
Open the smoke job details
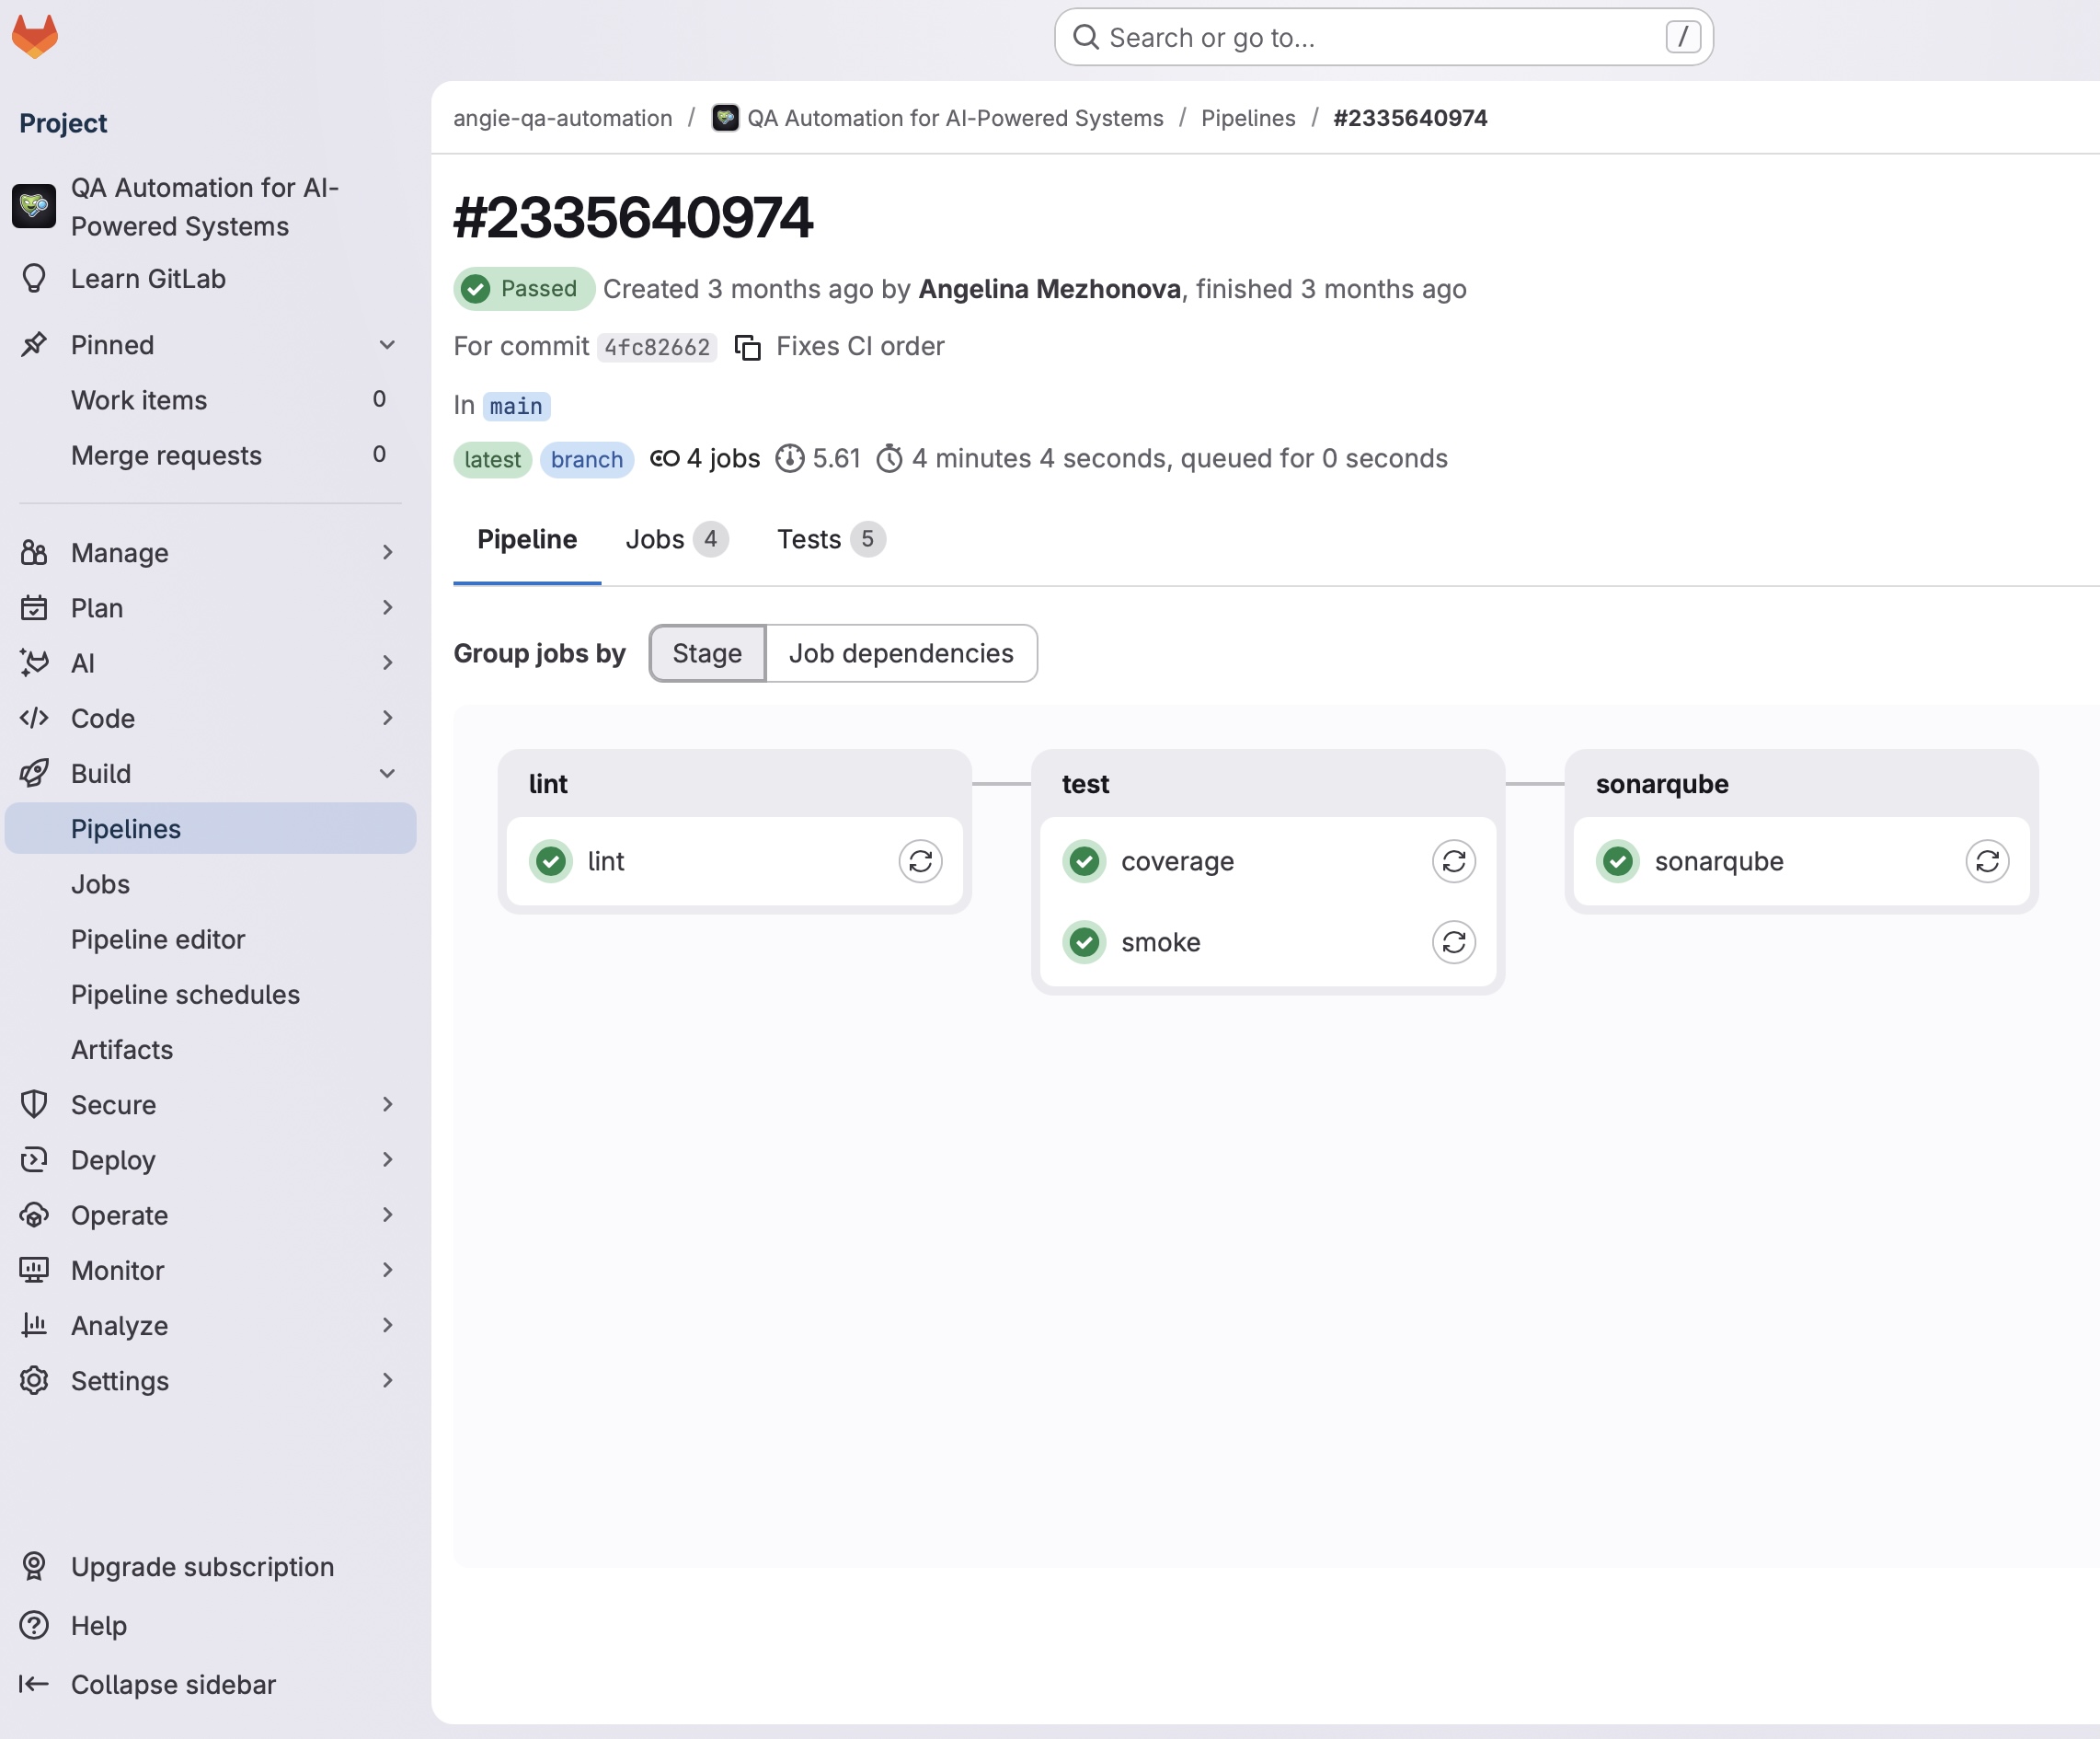pyautogui.click(x=1160, y=942)
